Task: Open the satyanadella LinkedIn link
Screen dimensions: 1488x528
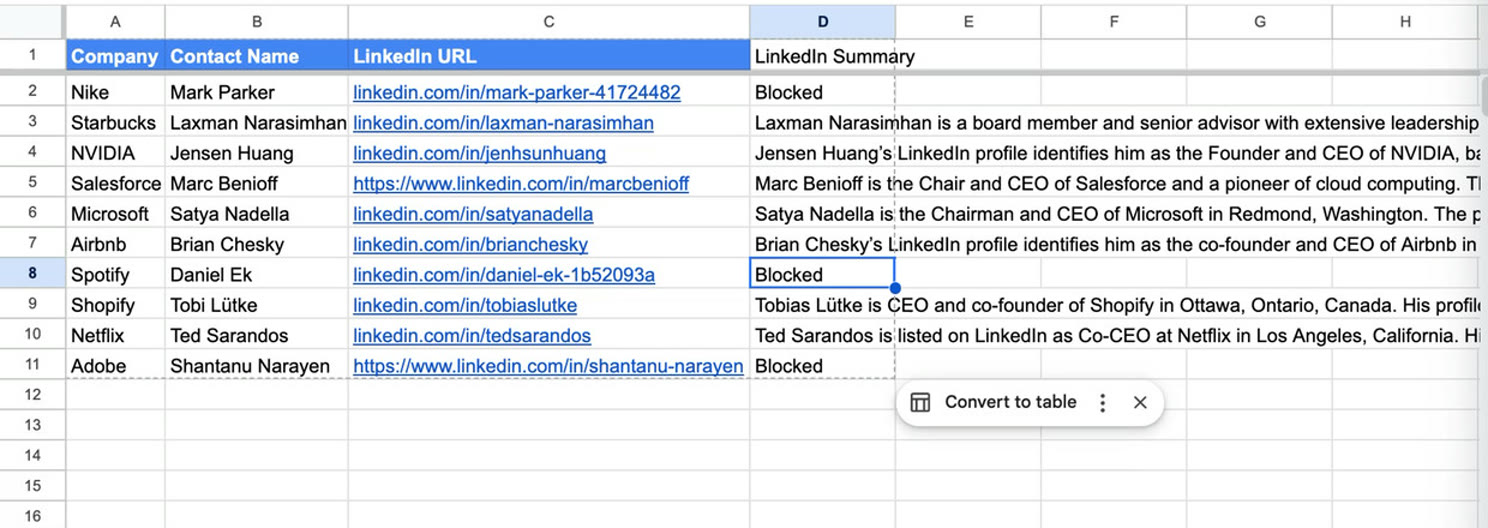Action: tap(473, 214)
